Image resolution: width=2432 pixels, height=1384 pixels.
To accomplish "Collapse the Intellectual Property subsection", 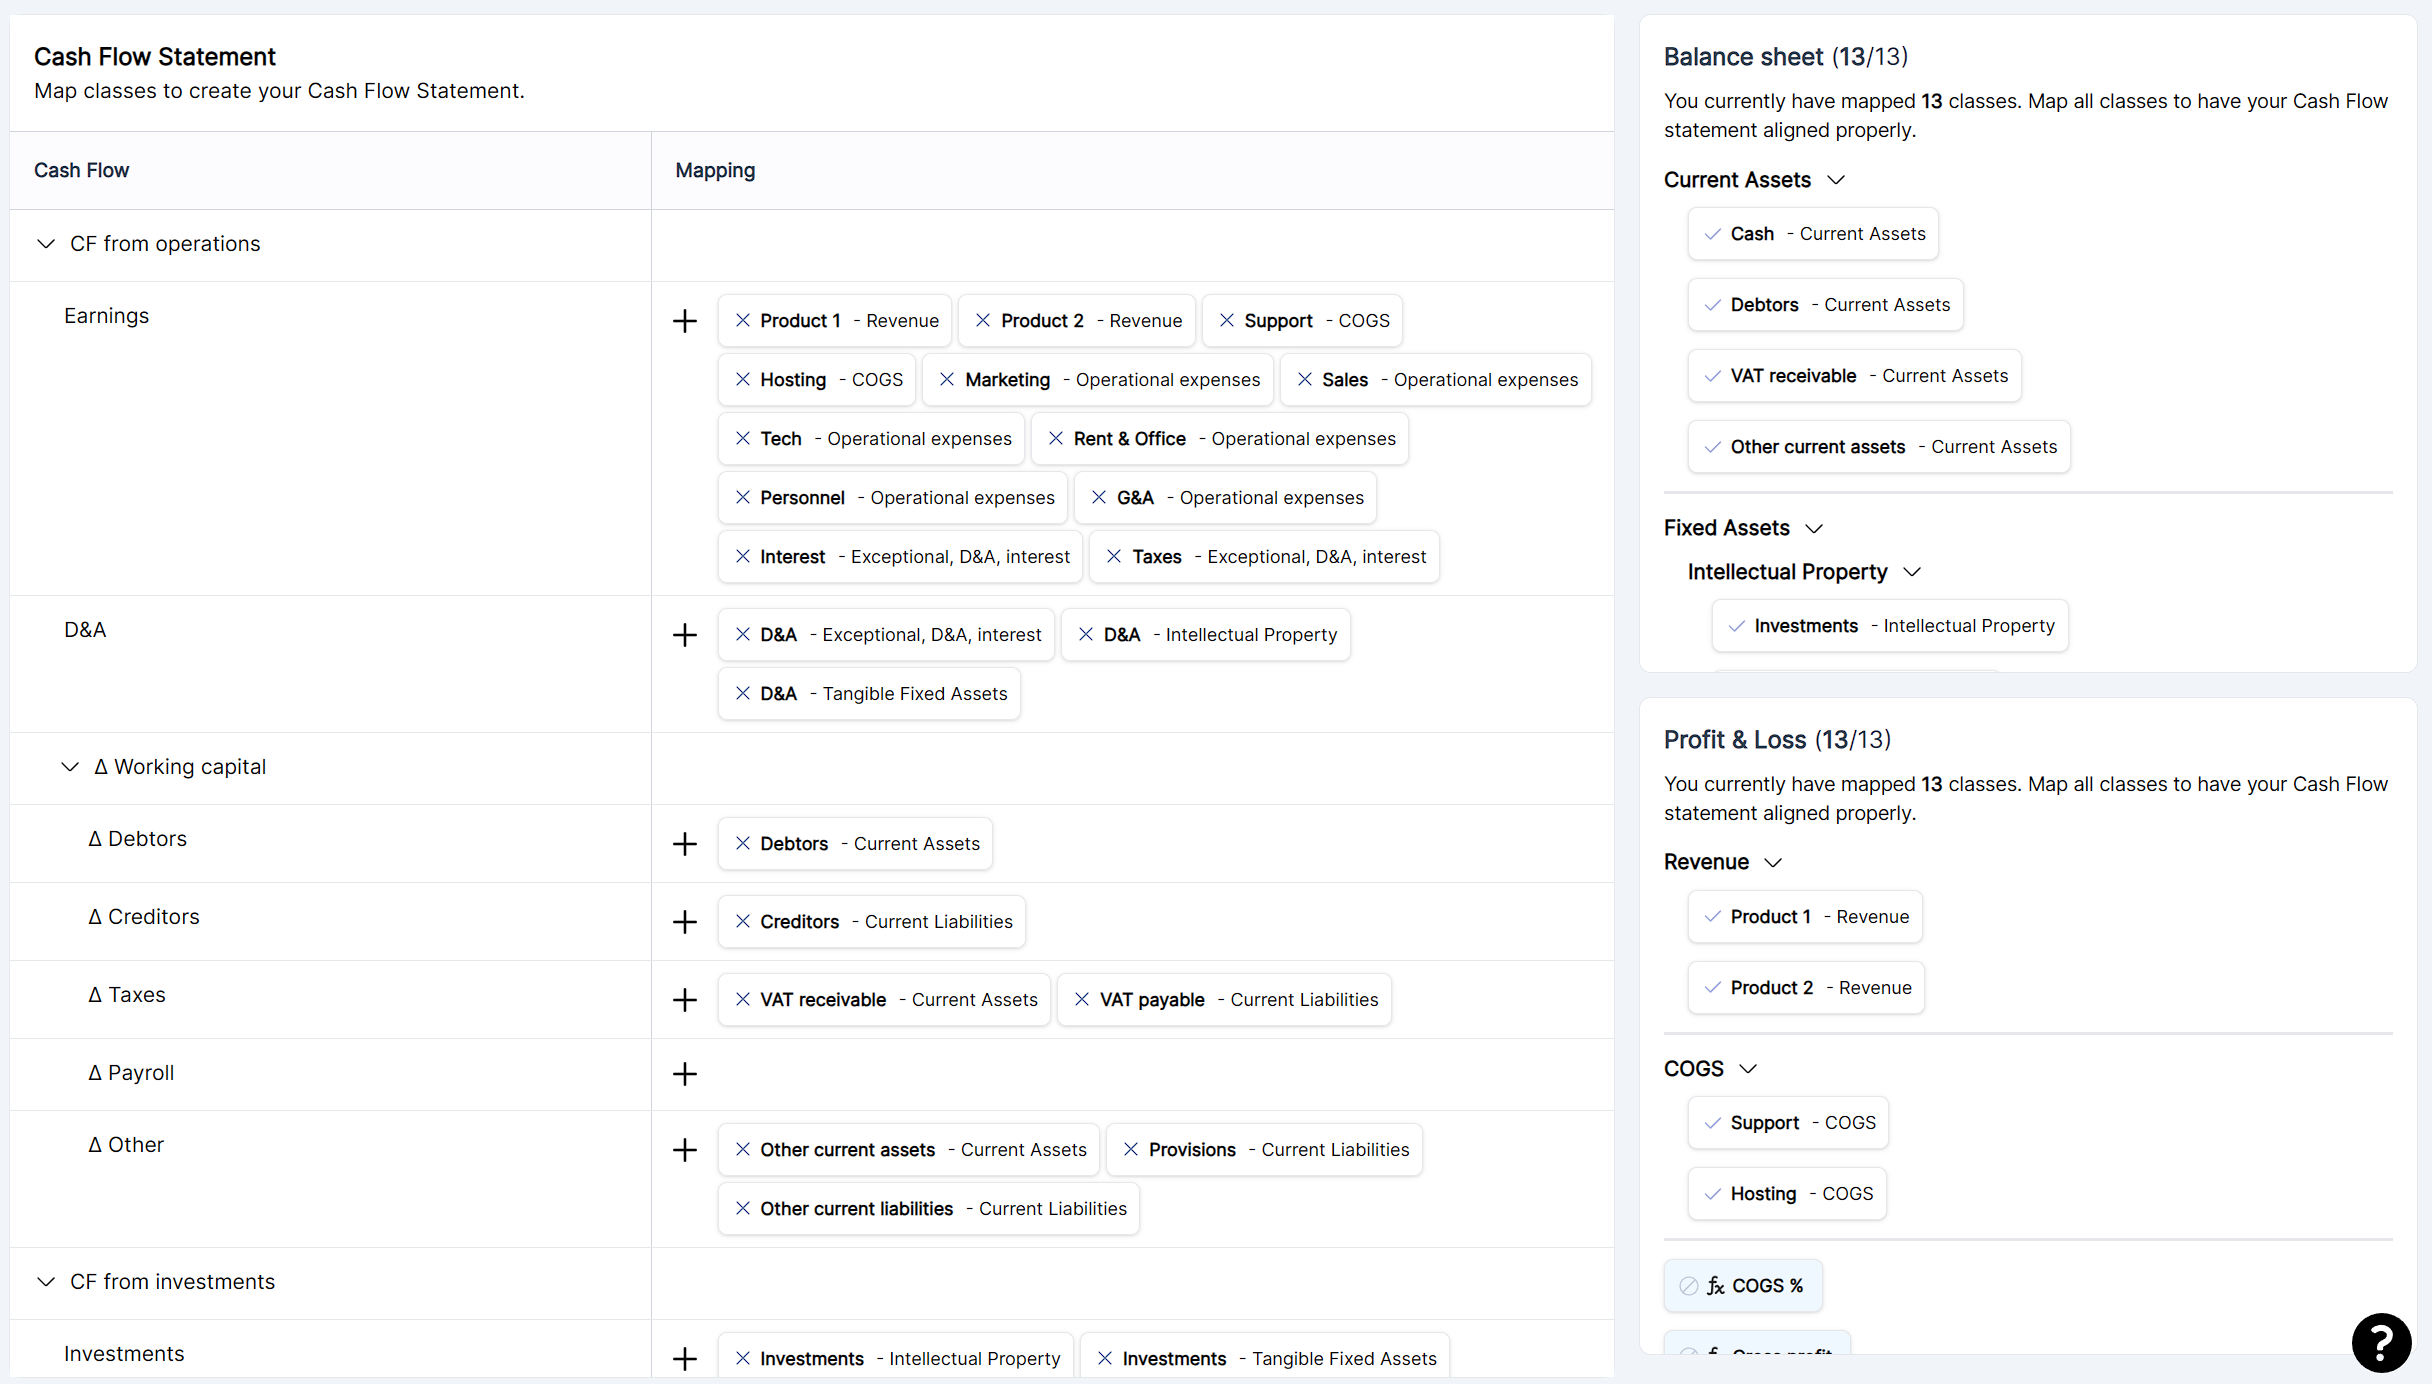I will click(x=1912, y=572).
